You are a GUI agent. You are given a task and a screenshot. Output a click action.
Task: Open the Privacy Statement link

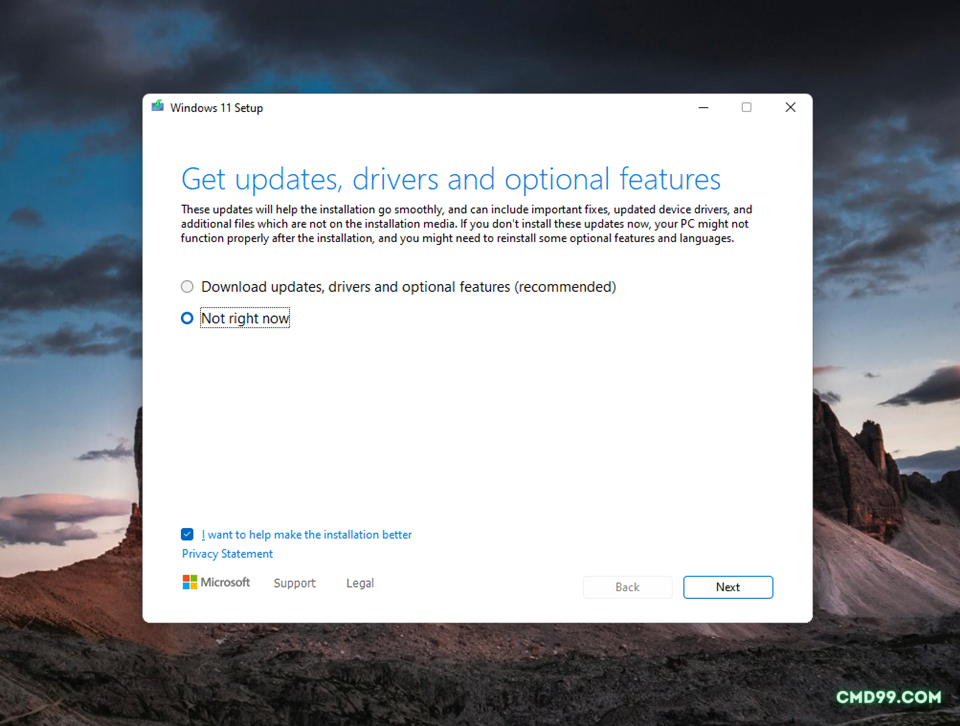227,553
